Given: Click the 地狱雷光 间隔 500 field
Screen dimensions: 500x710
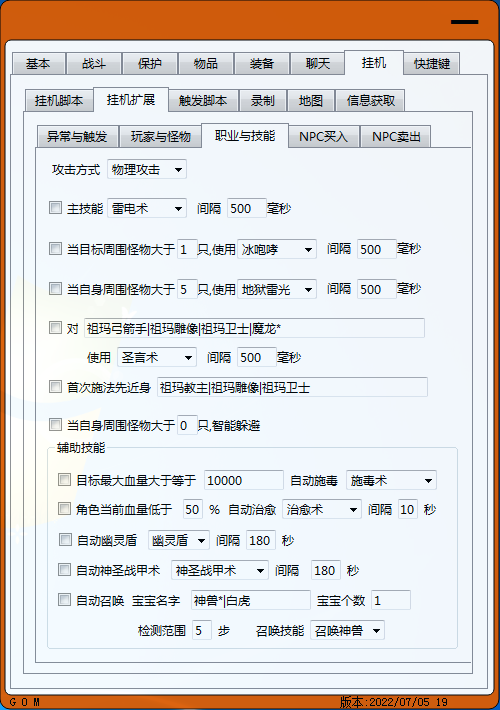Looking at the screenshot, I should tap(377, 289).
